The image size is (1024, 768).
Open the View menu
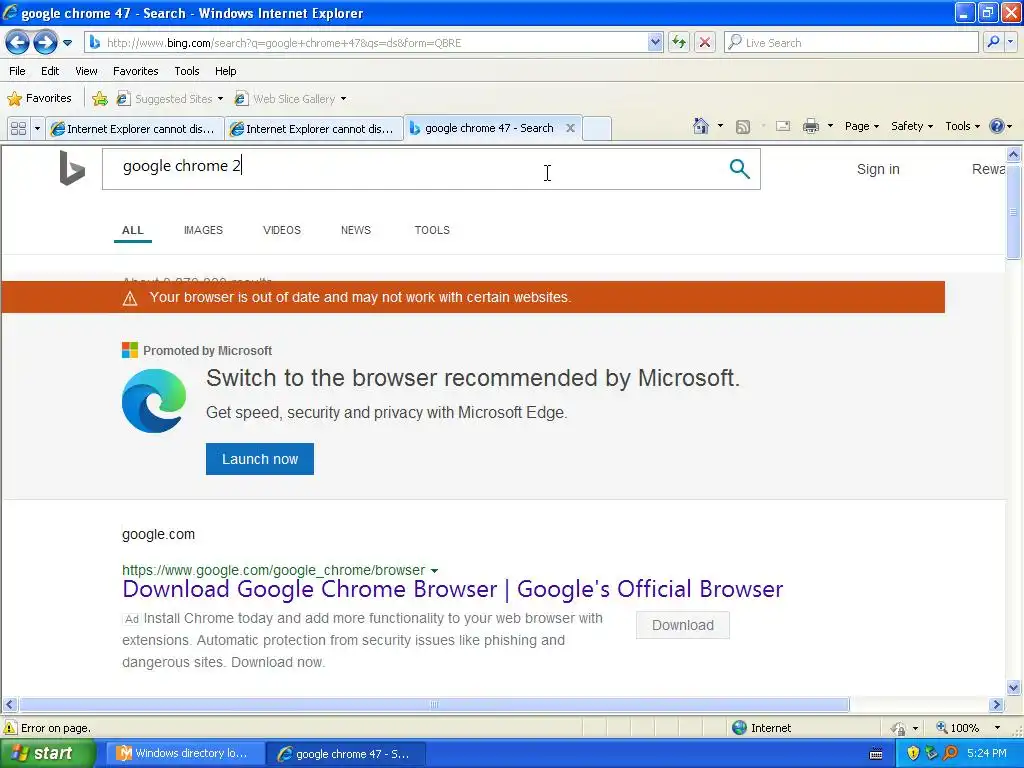(86, 71)
